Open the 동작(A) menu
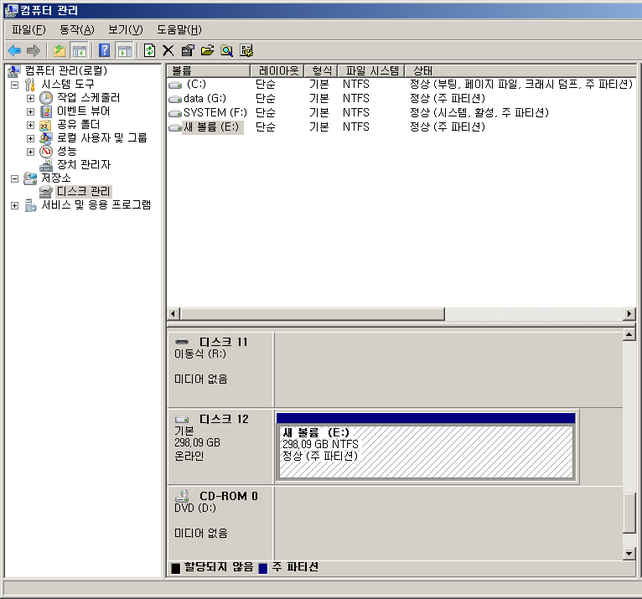 76,30
